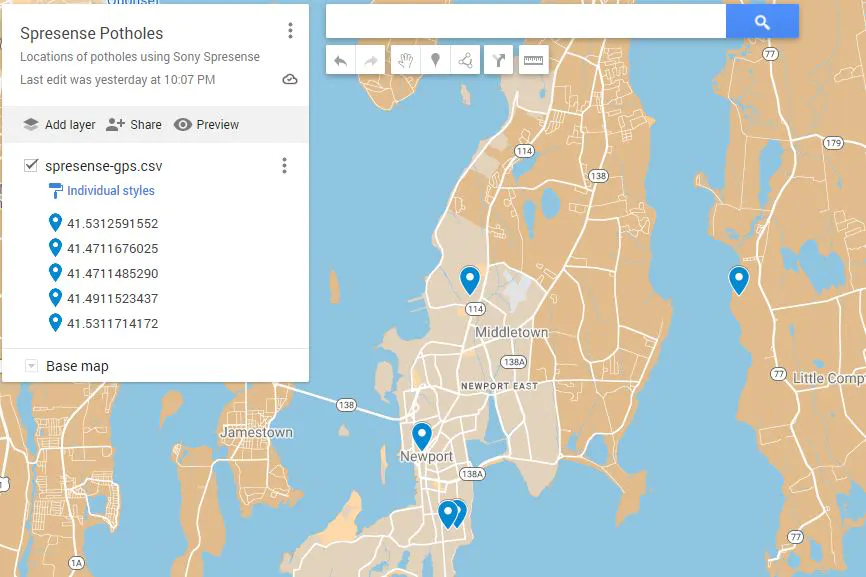Select the Add marker tool

coord(435,60)
